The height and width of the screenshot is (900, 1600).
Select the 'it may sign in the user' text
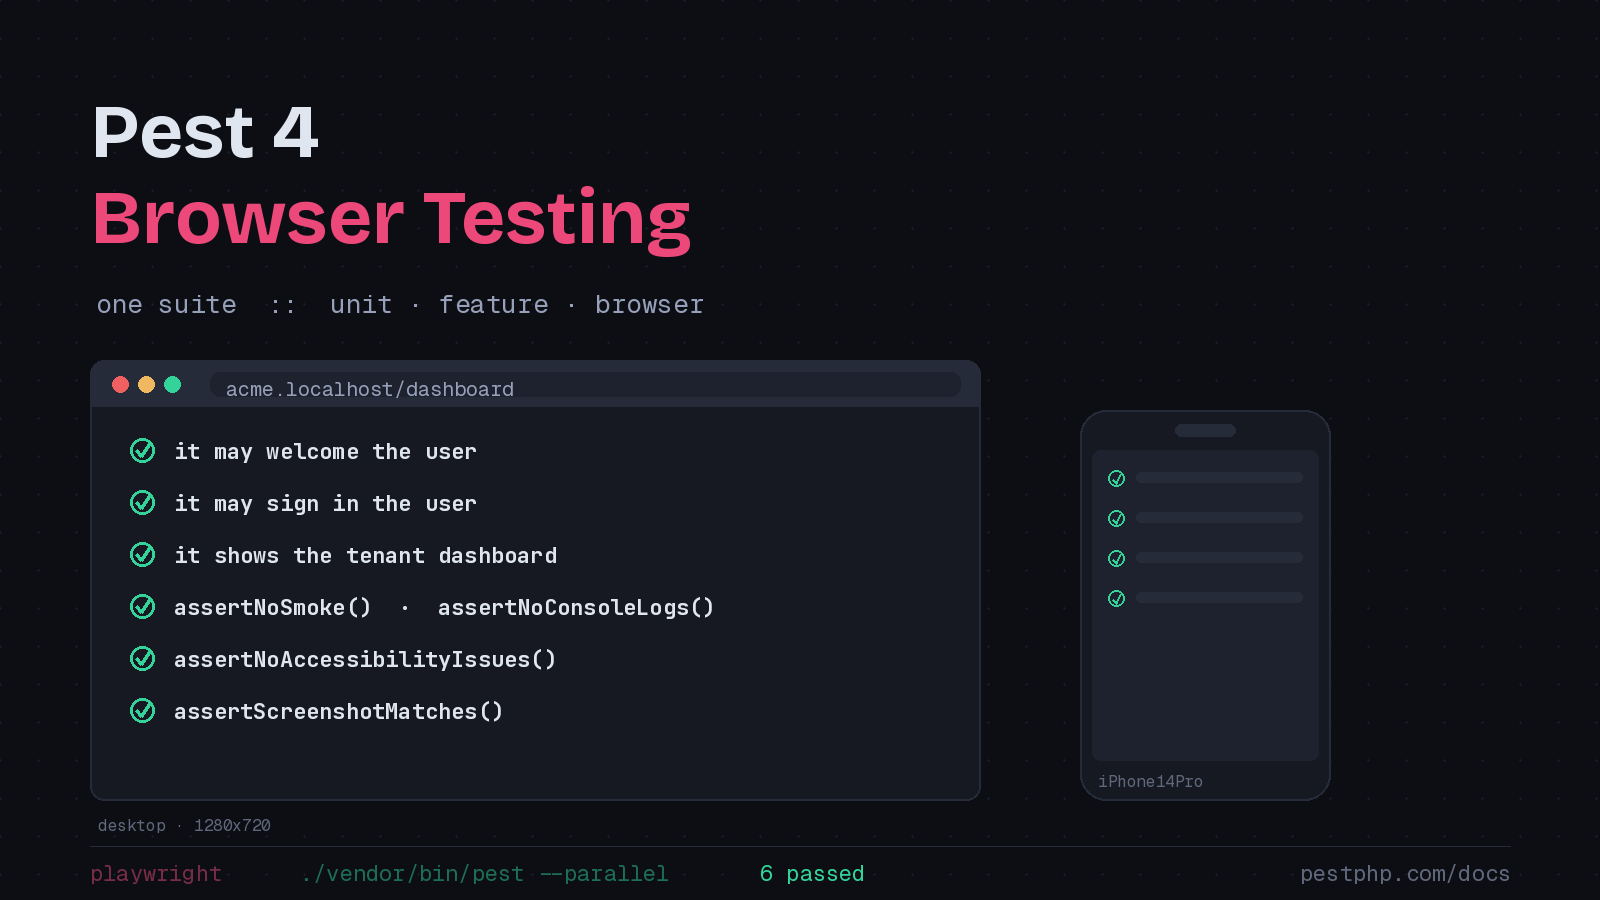pos(325,504)
